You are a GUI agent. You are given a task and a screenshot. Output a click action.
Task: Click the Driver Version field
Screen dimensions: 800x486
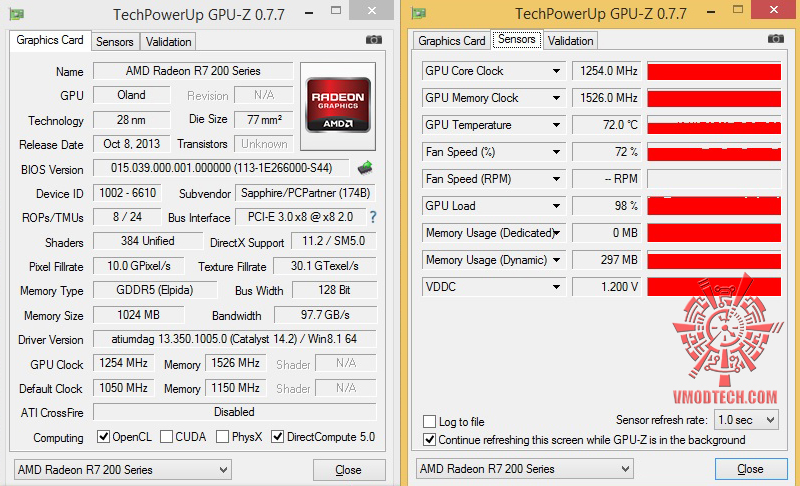[234, 339]
